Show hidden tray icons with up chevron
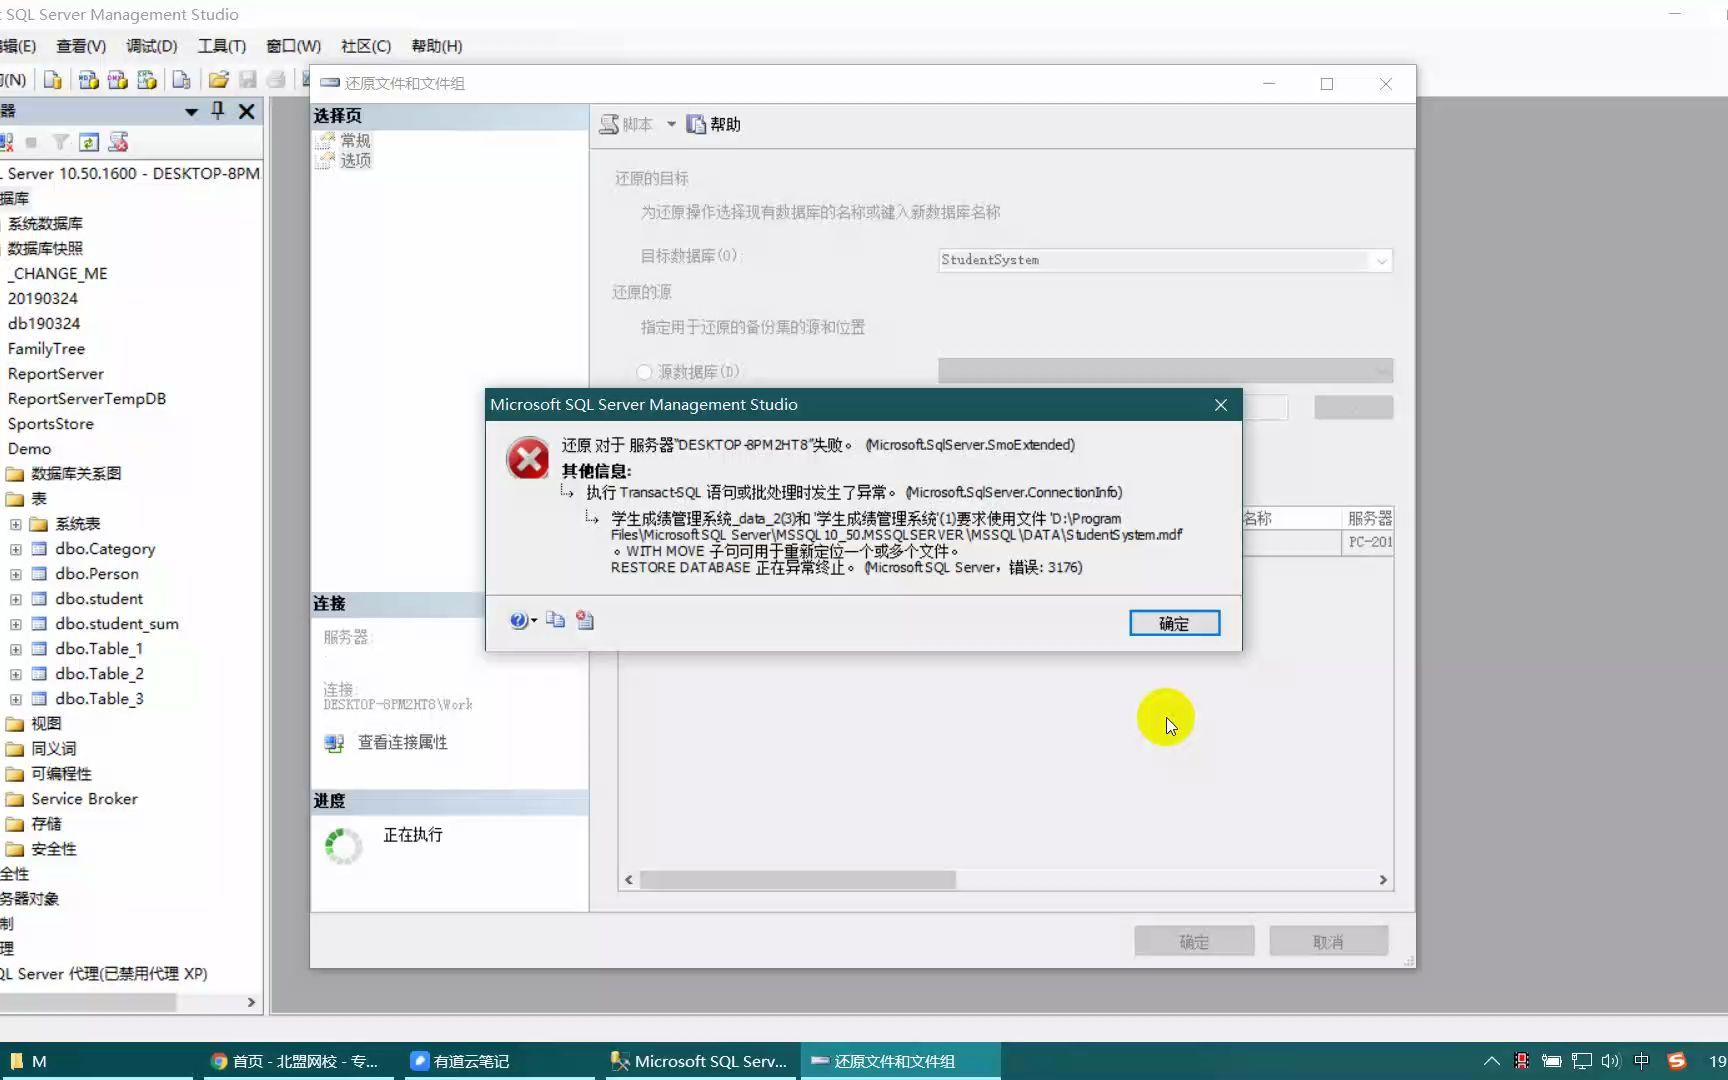1728x1080 pixels. click(x=1491, y=1061)
